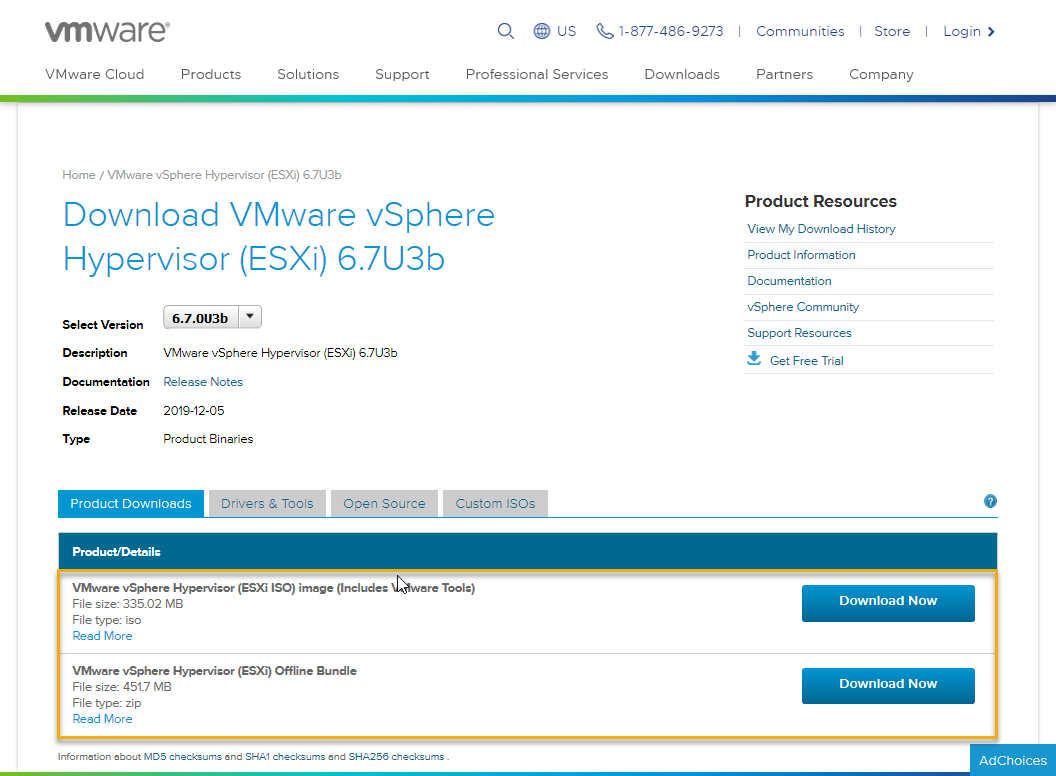
Task: Click Read More under ESXi ISO image
Action: coord(102,636)
